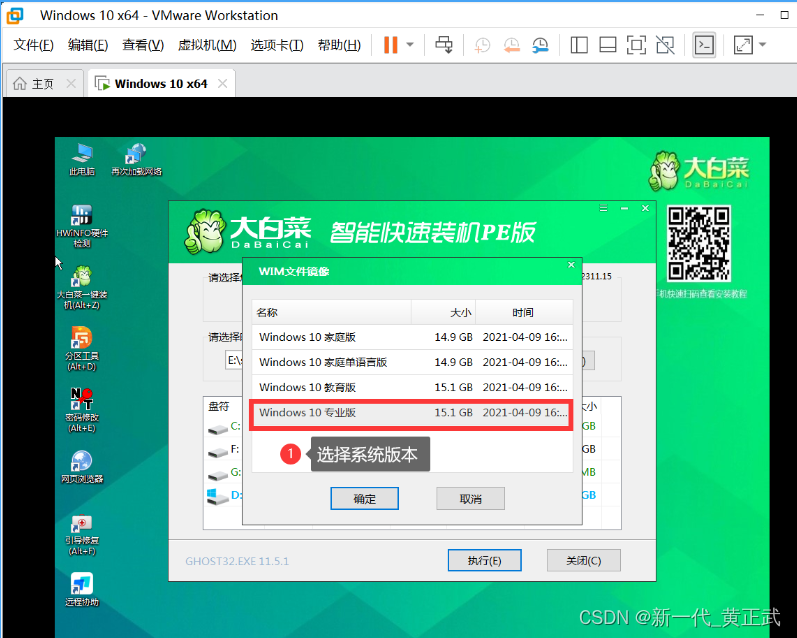This screenshot has height=638, width=797.
Task: Select Windows 10 教育版 row
Action: pos(412,387)
